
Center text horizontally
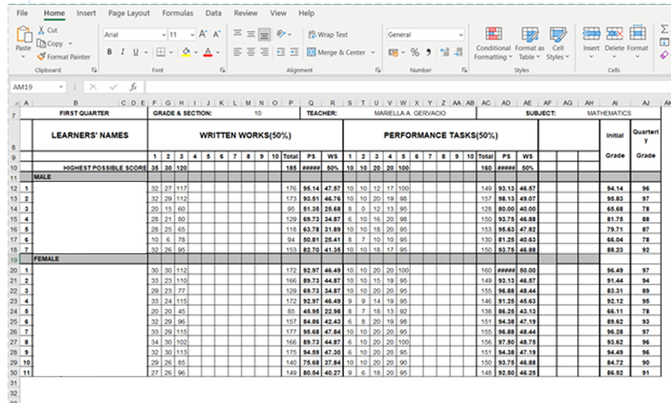point(251,52)
